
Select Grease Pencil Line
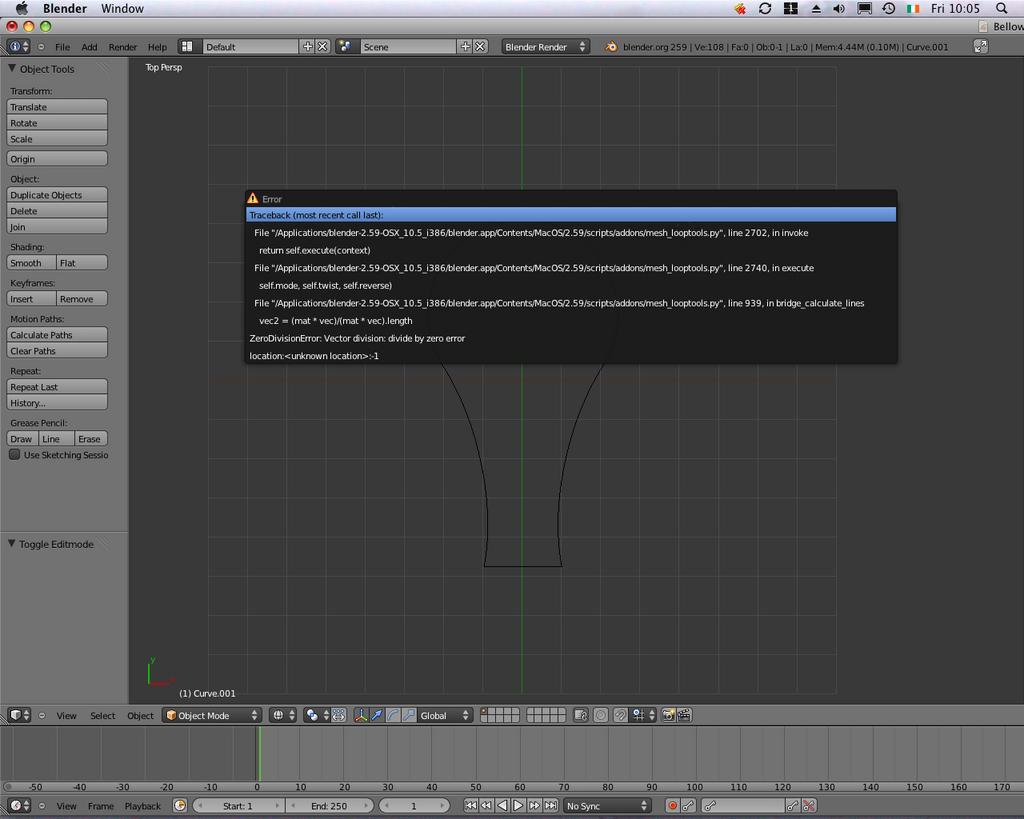point(56,439)
